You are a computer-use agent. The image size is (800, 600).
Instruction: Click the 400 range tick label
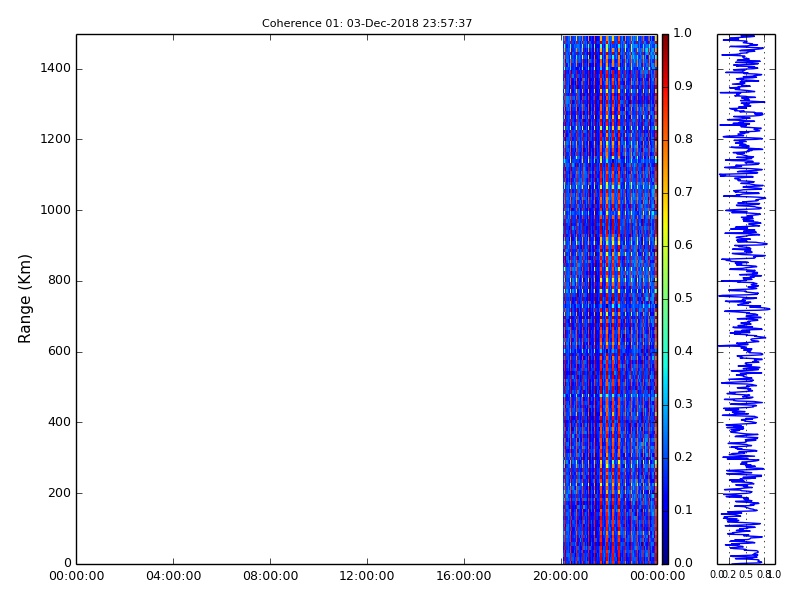click(59, 422)
